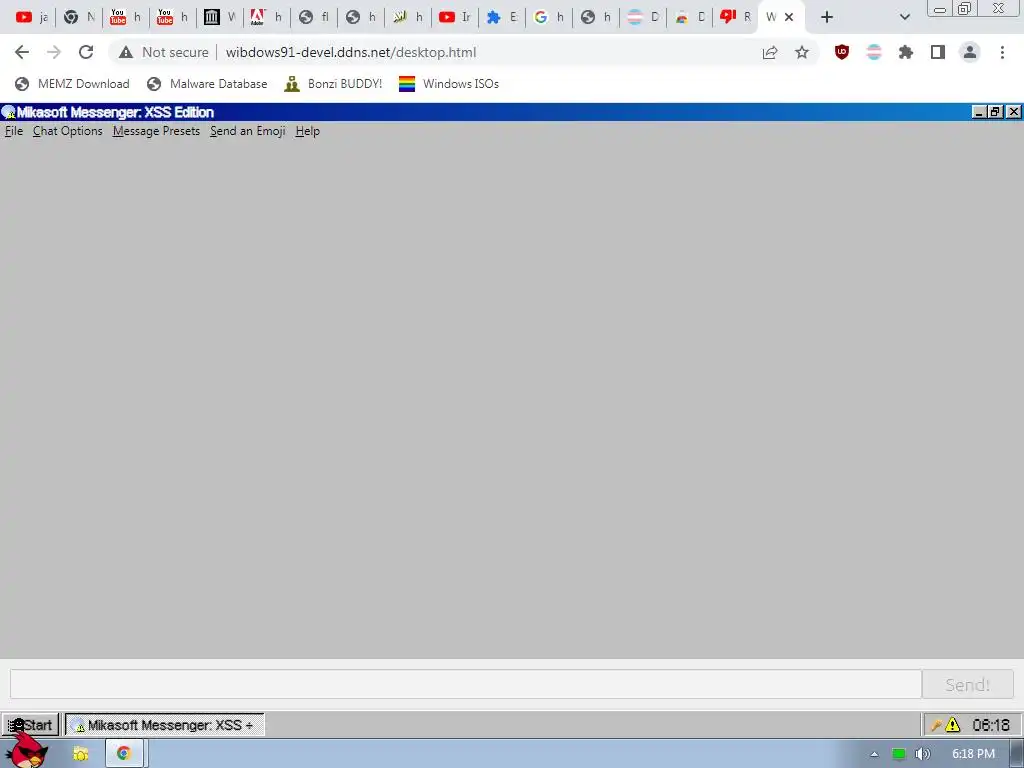Select the Mikasoft Messenger taskbar entry
1024x768 pixels.
[x=165, y=724]
